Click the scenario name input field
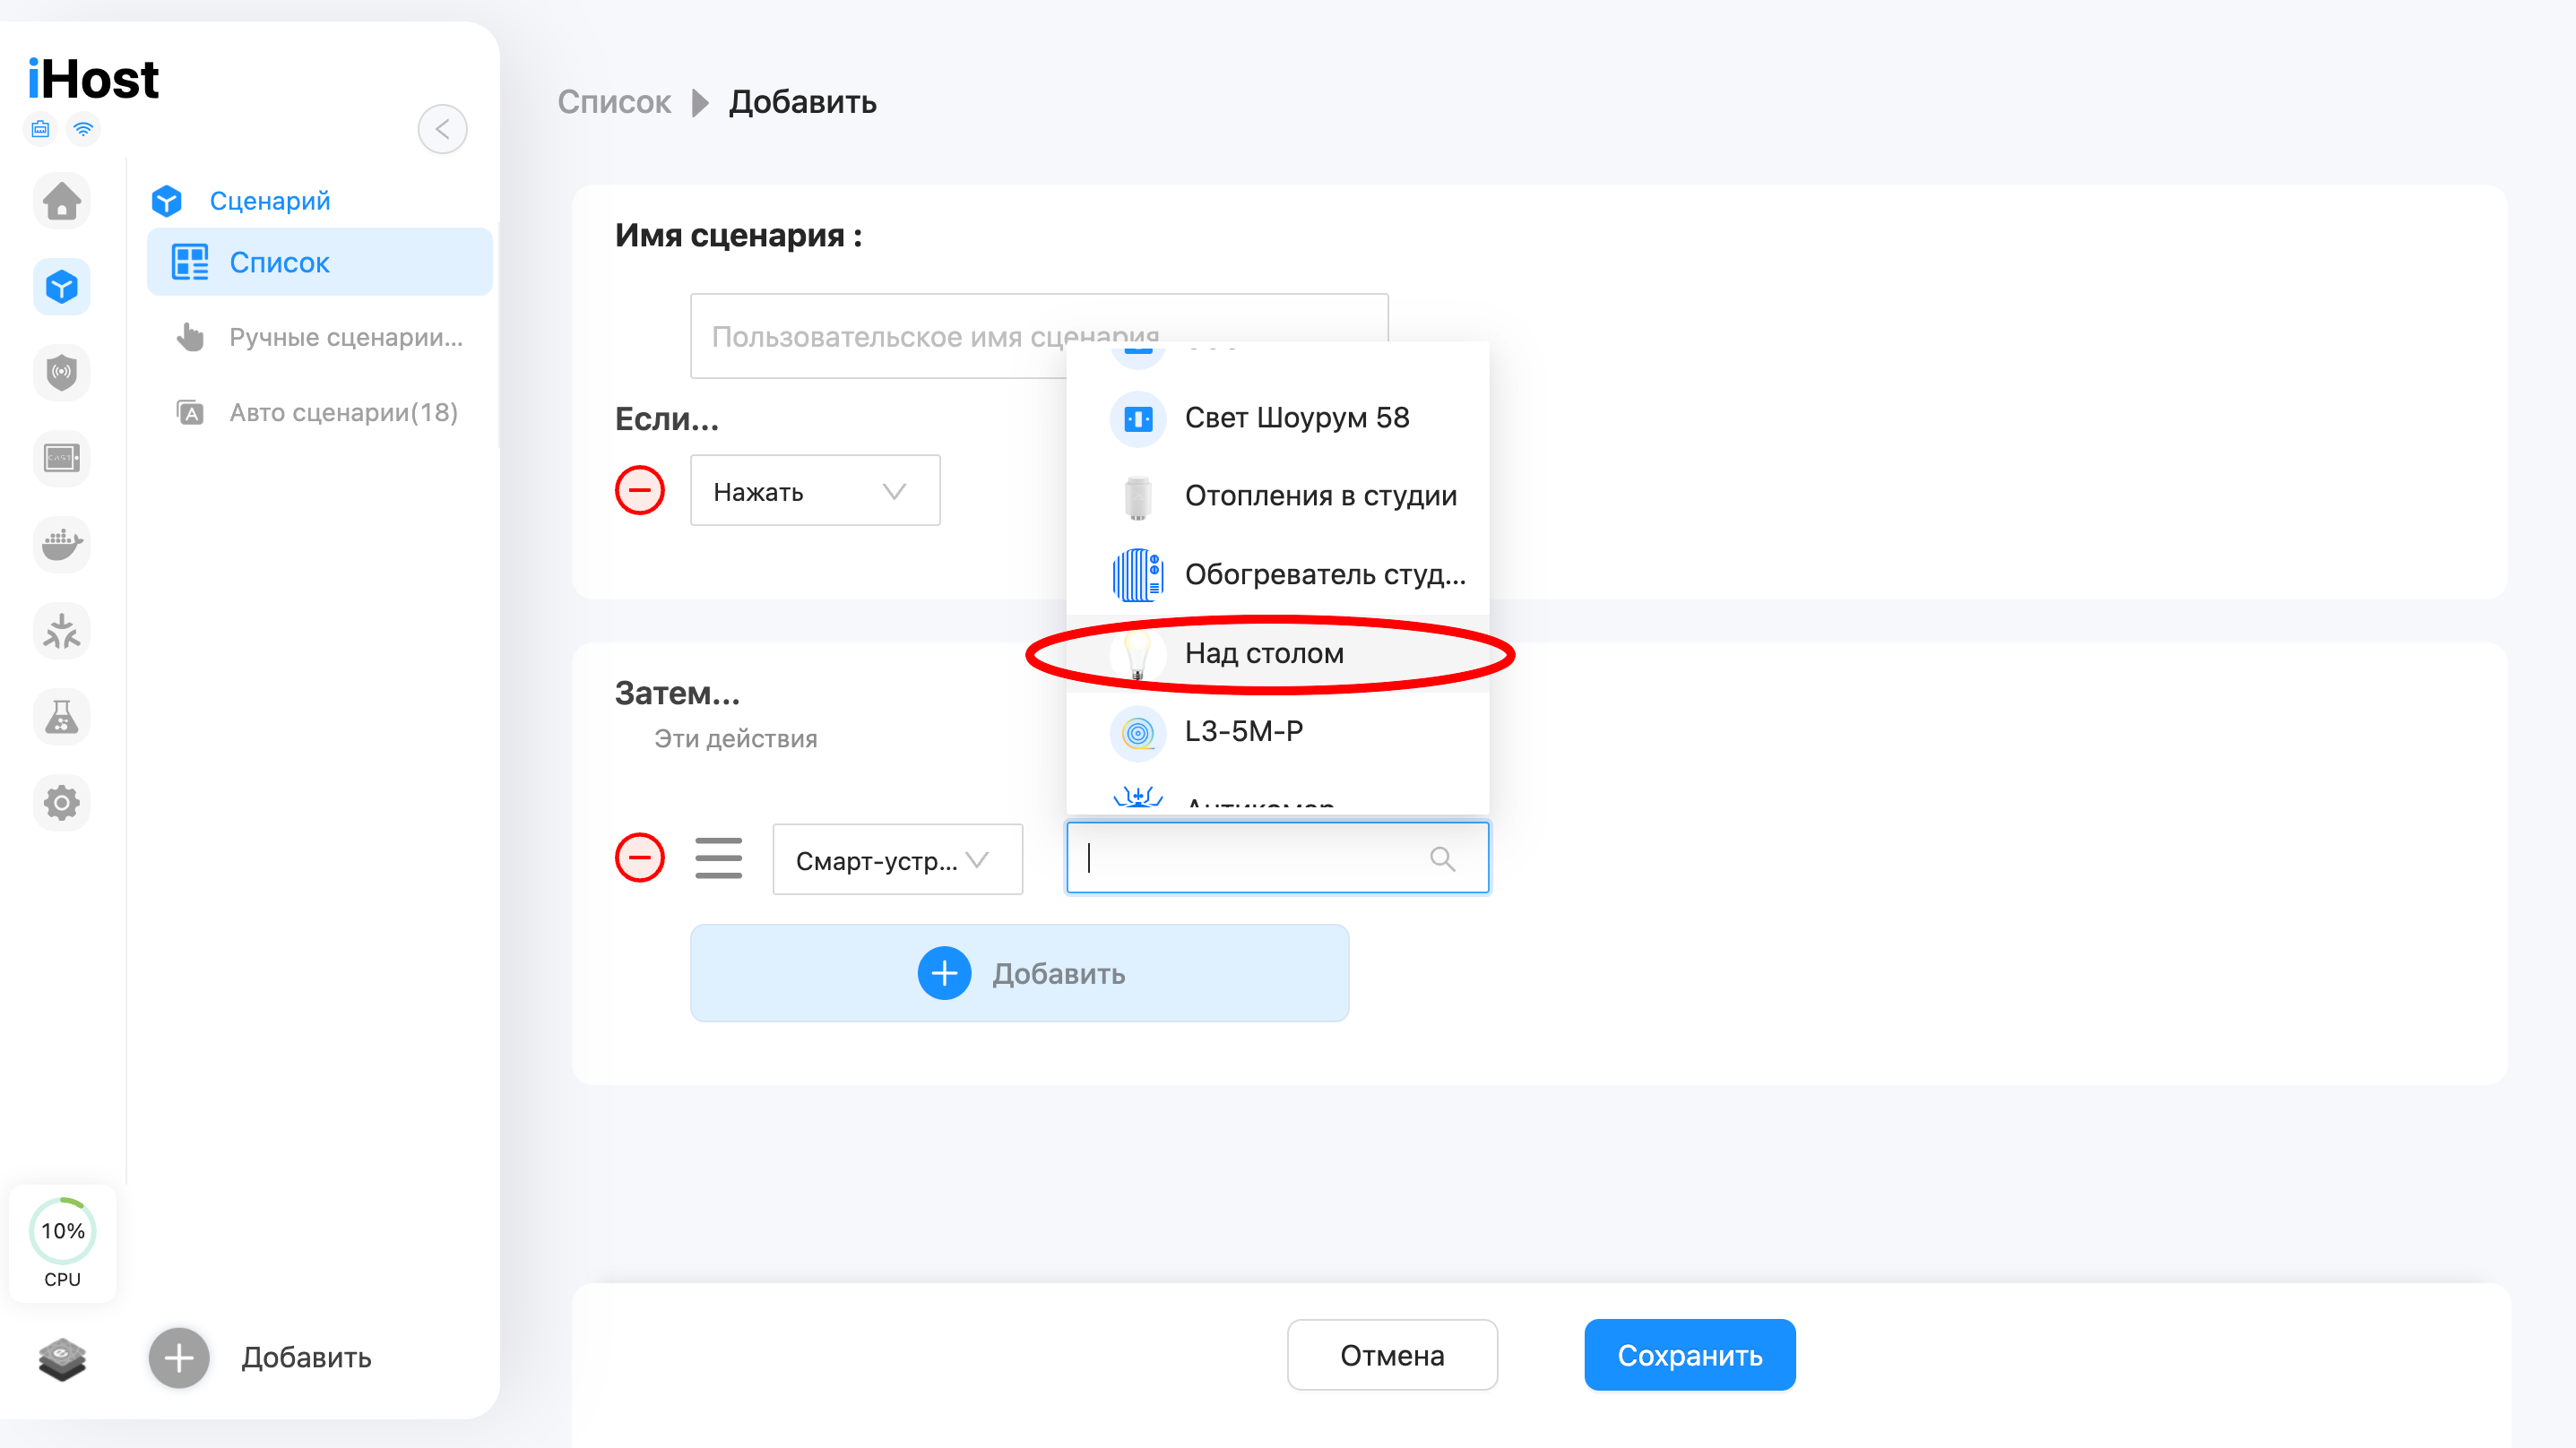2576x1448 pixels. [x=880, y=336]
